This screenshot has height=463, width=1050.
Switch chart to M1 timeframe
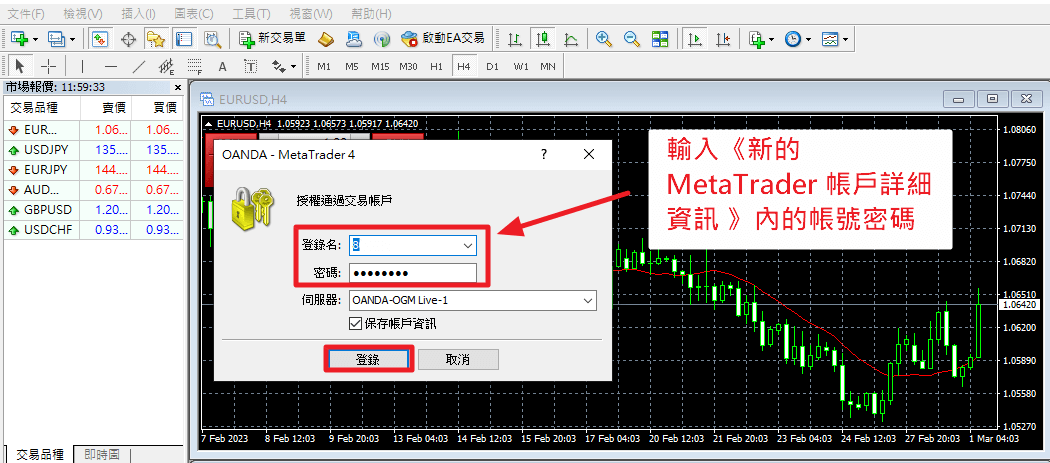click(x=324, y=66)
